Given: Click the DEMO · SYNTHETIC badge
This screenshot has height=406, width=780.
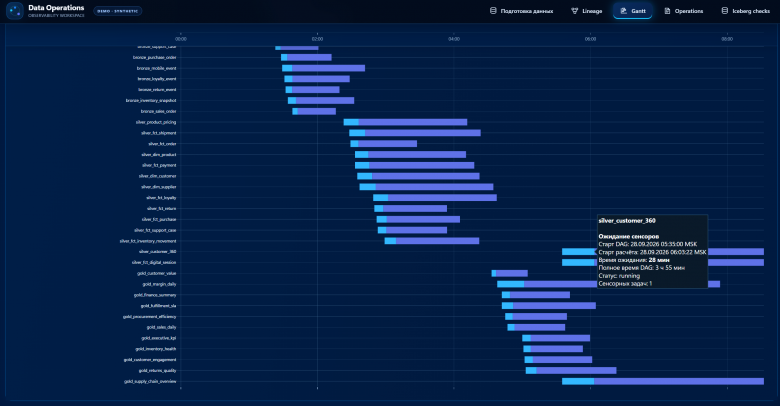Looking at the screenshot, I should click(118, 11).
